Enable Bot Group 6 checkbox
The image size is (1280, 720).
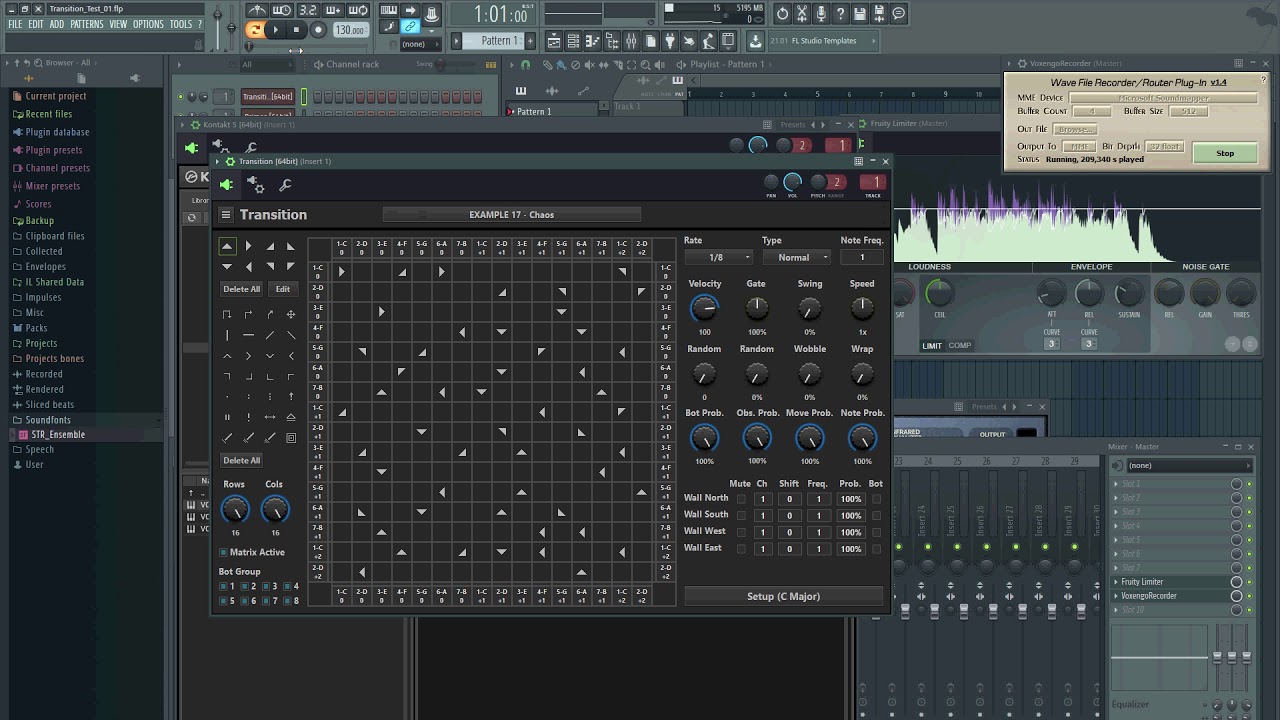(x=245, y=601)
